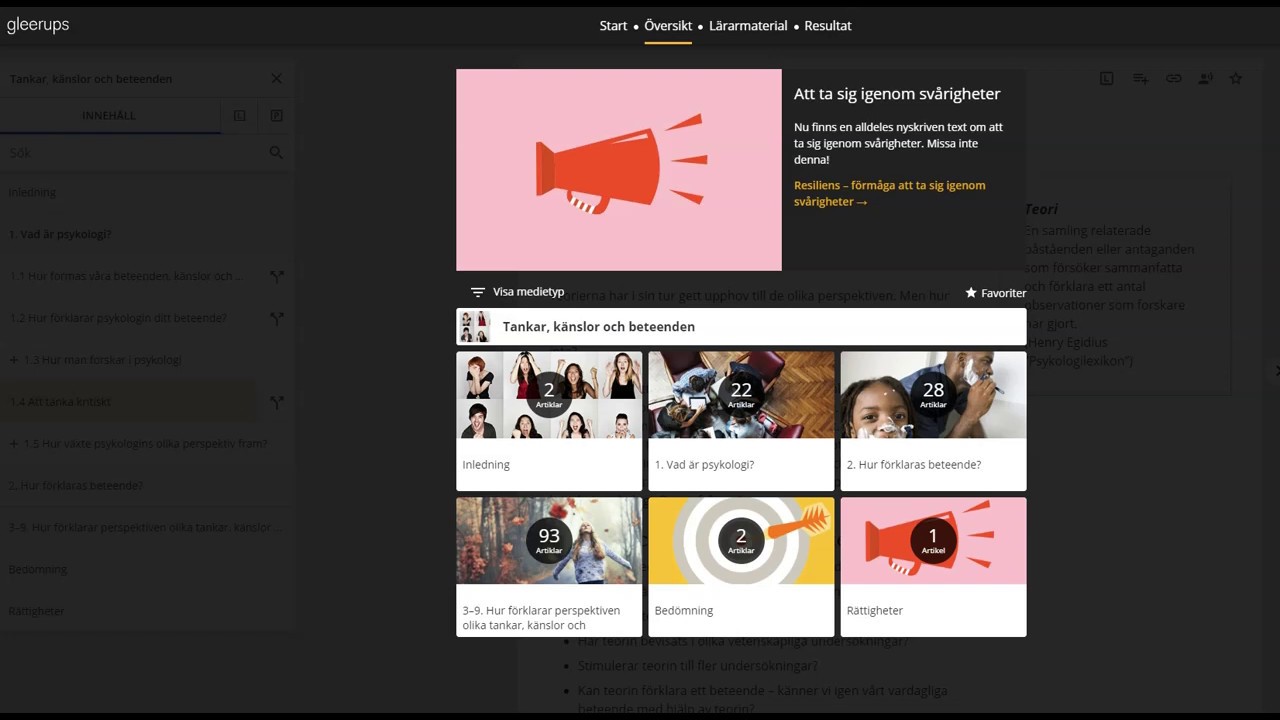The height and width of the screenshot is (720, 1280).
Task: Open section 1.2 Hur förklarar psykologin ditt beteende?
Action: pos(118,318)
